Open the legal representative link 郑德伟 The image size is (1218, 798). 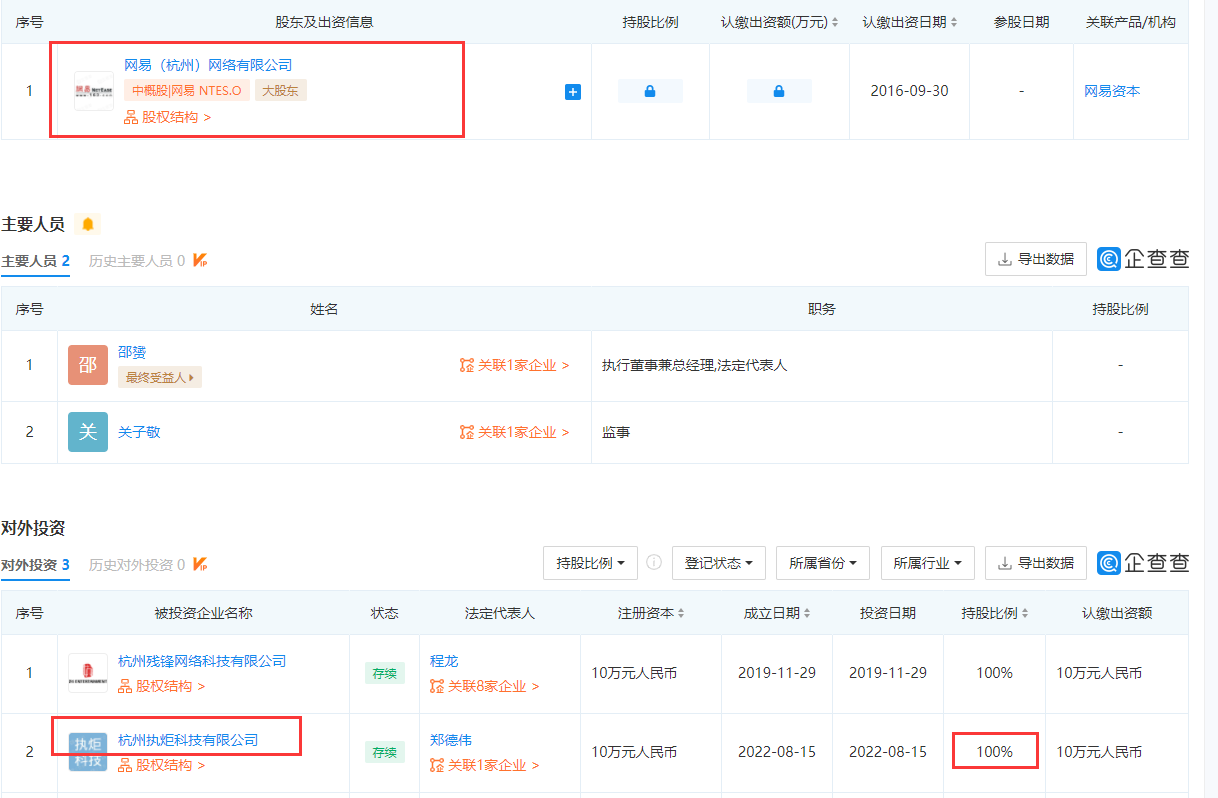(x=451, y=740)
